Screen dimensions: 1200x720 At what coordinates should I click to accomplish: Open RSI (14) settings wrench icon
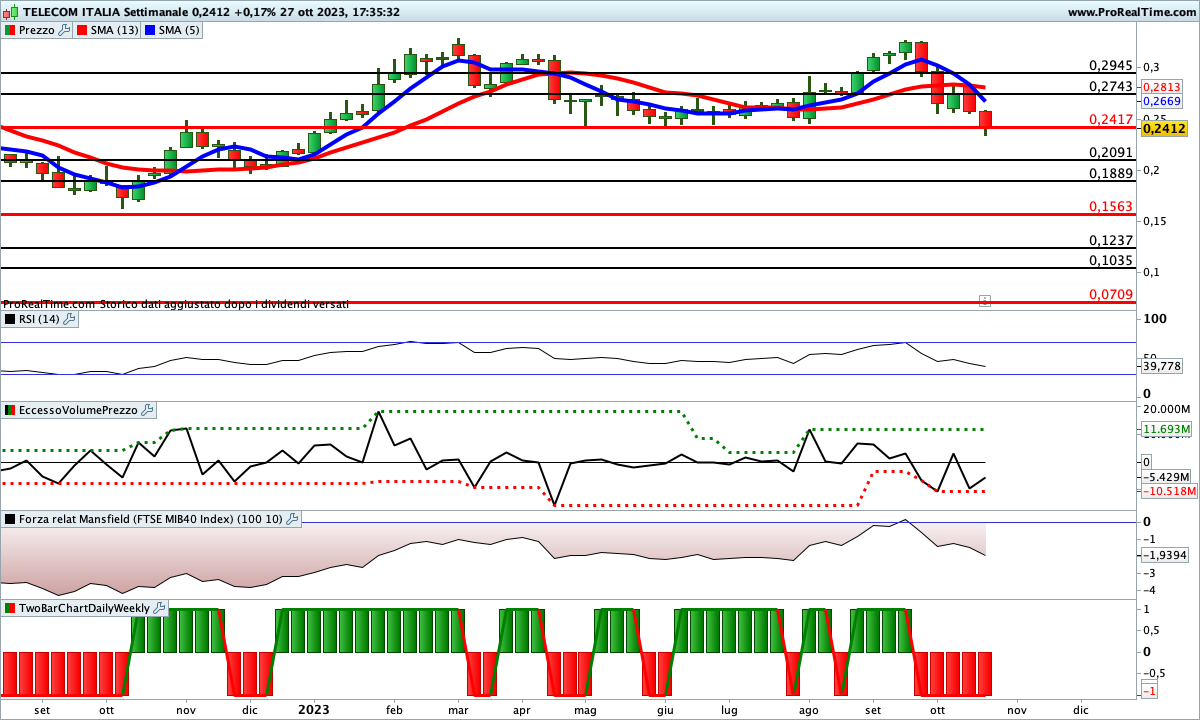pos(70,319)
